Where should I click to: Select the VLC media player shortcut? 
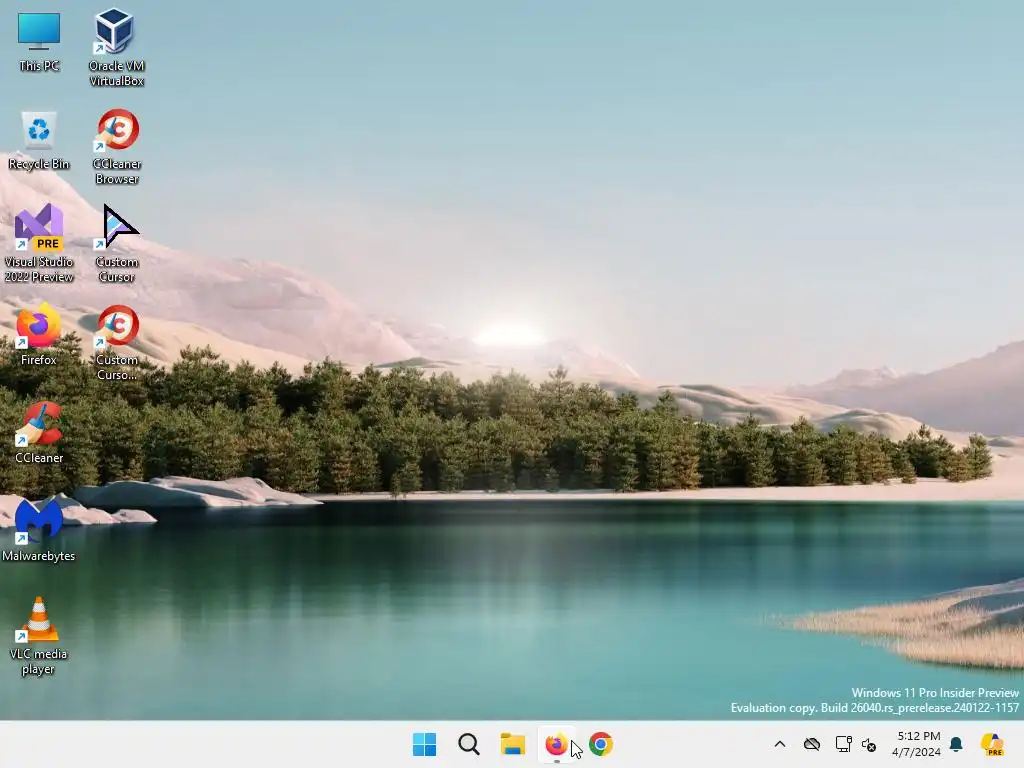(x=39, y=635)
